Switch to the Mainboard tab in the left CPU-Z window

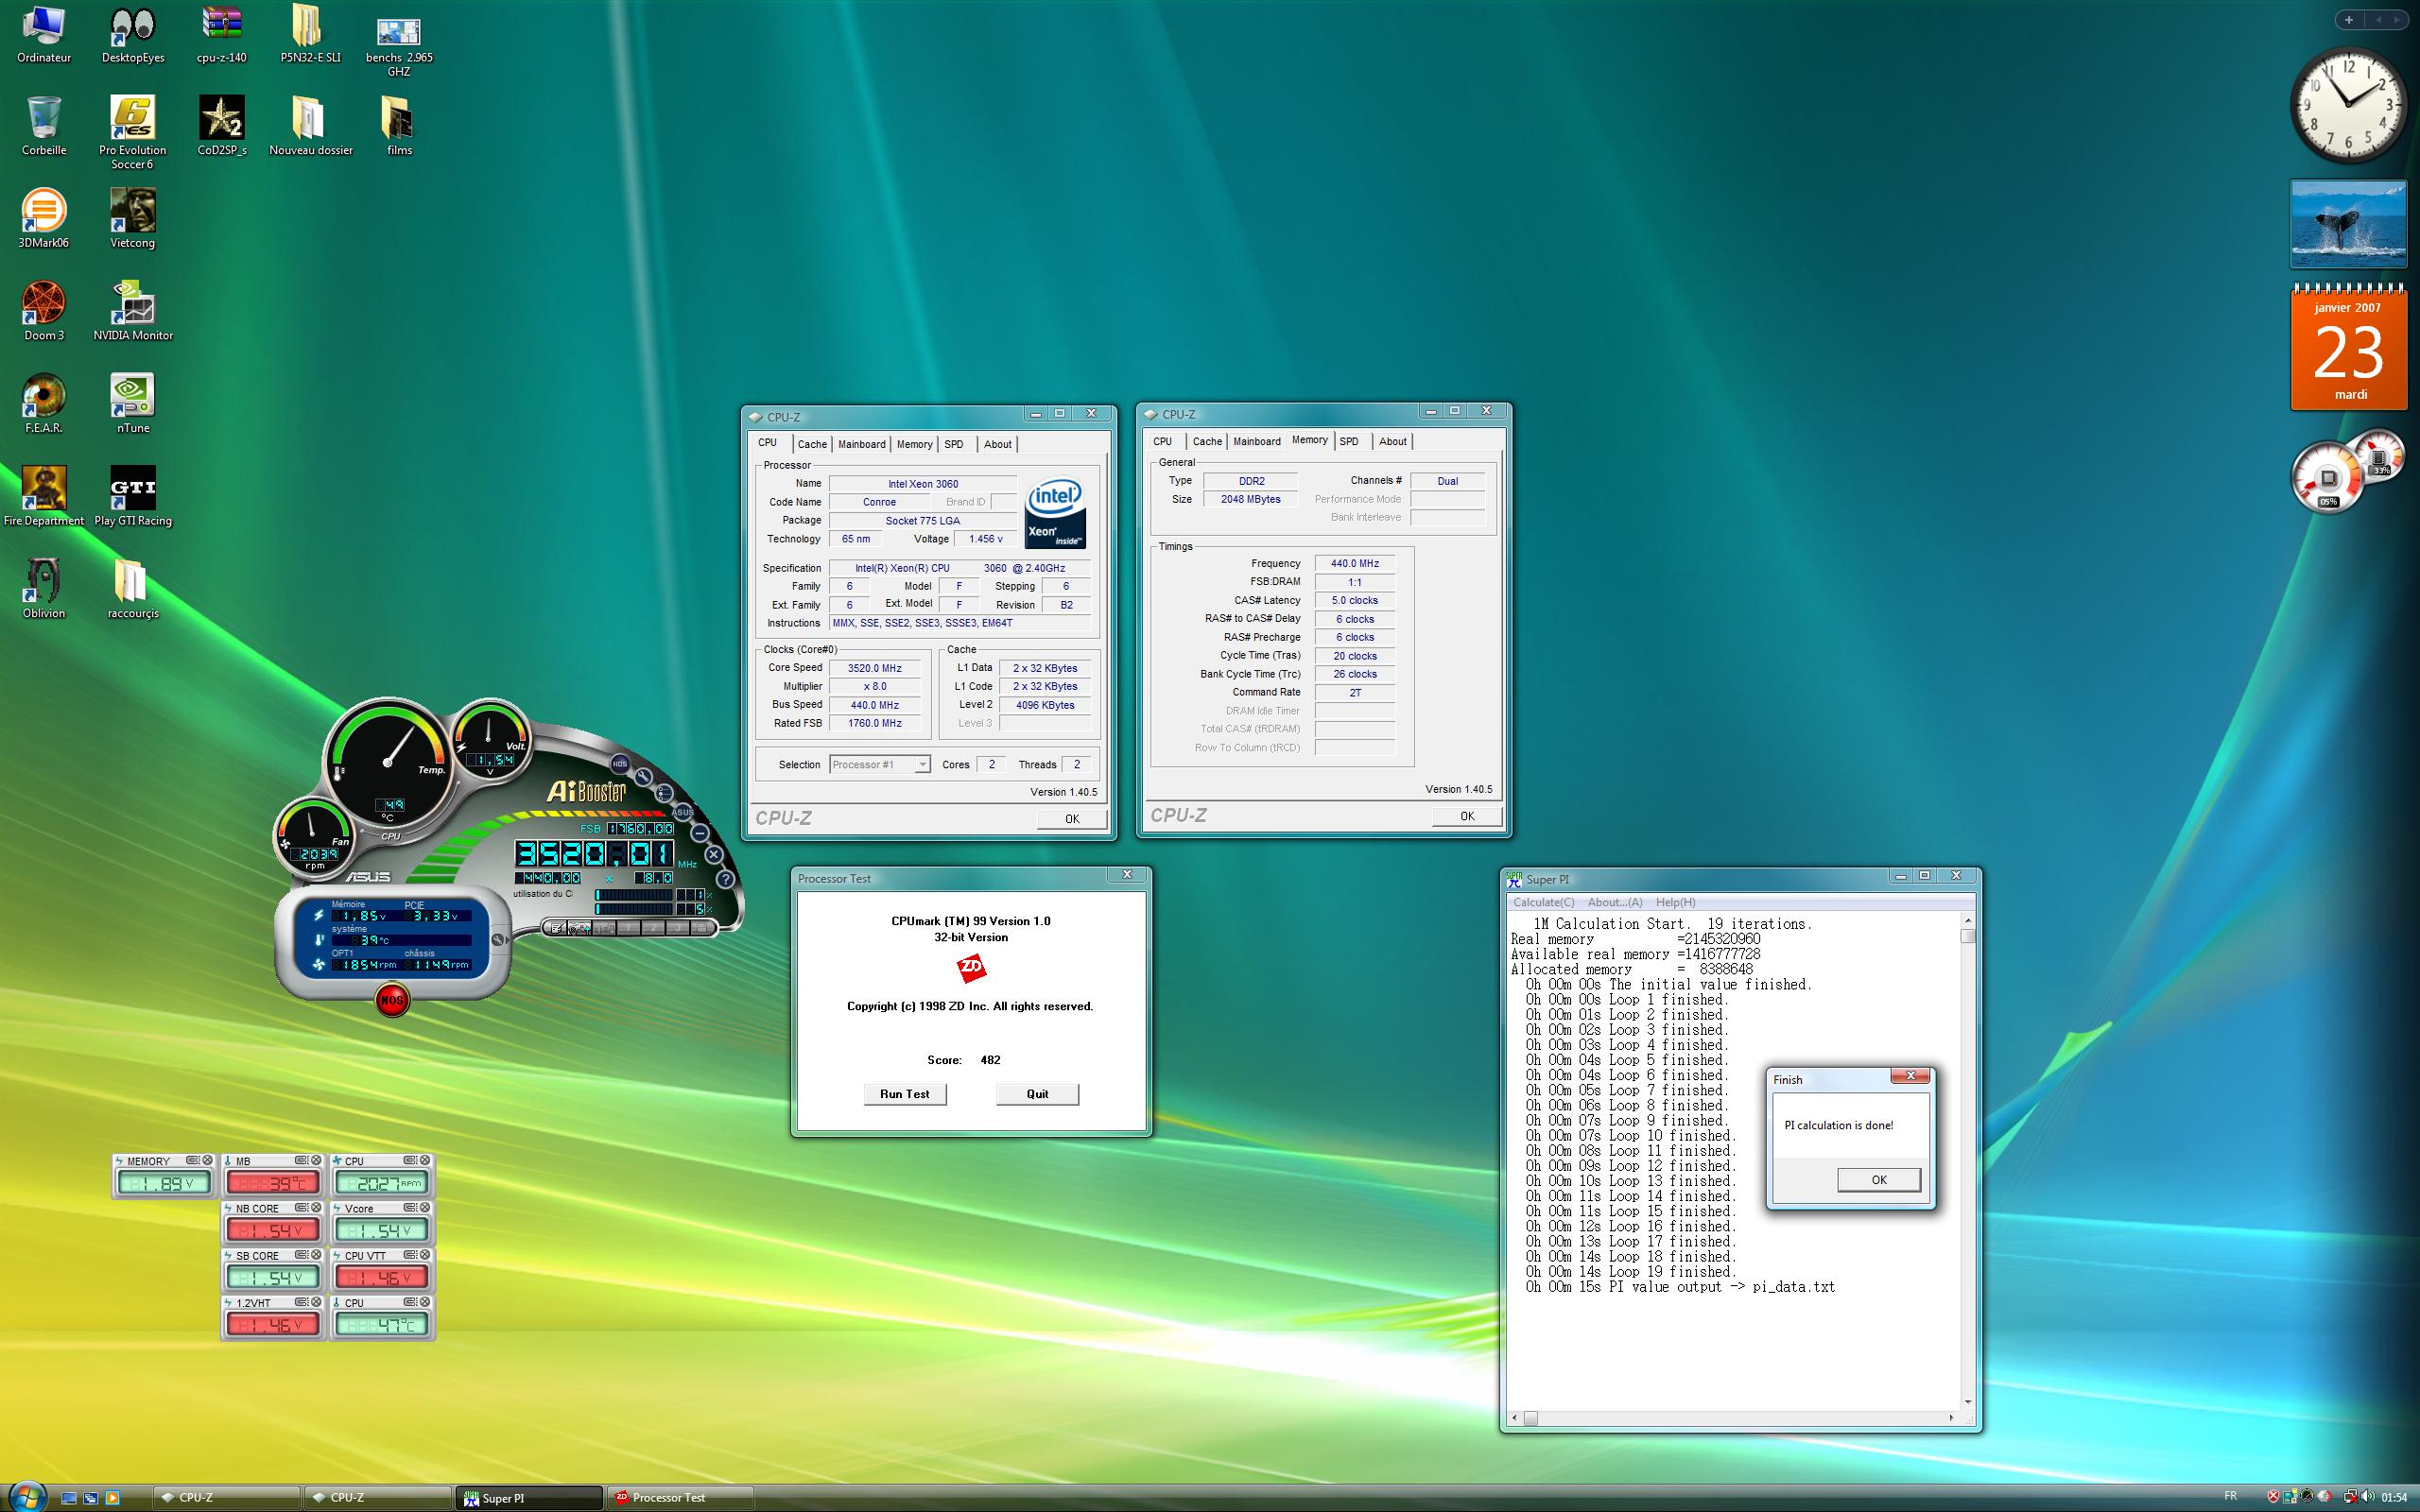(x=861, y=444)
